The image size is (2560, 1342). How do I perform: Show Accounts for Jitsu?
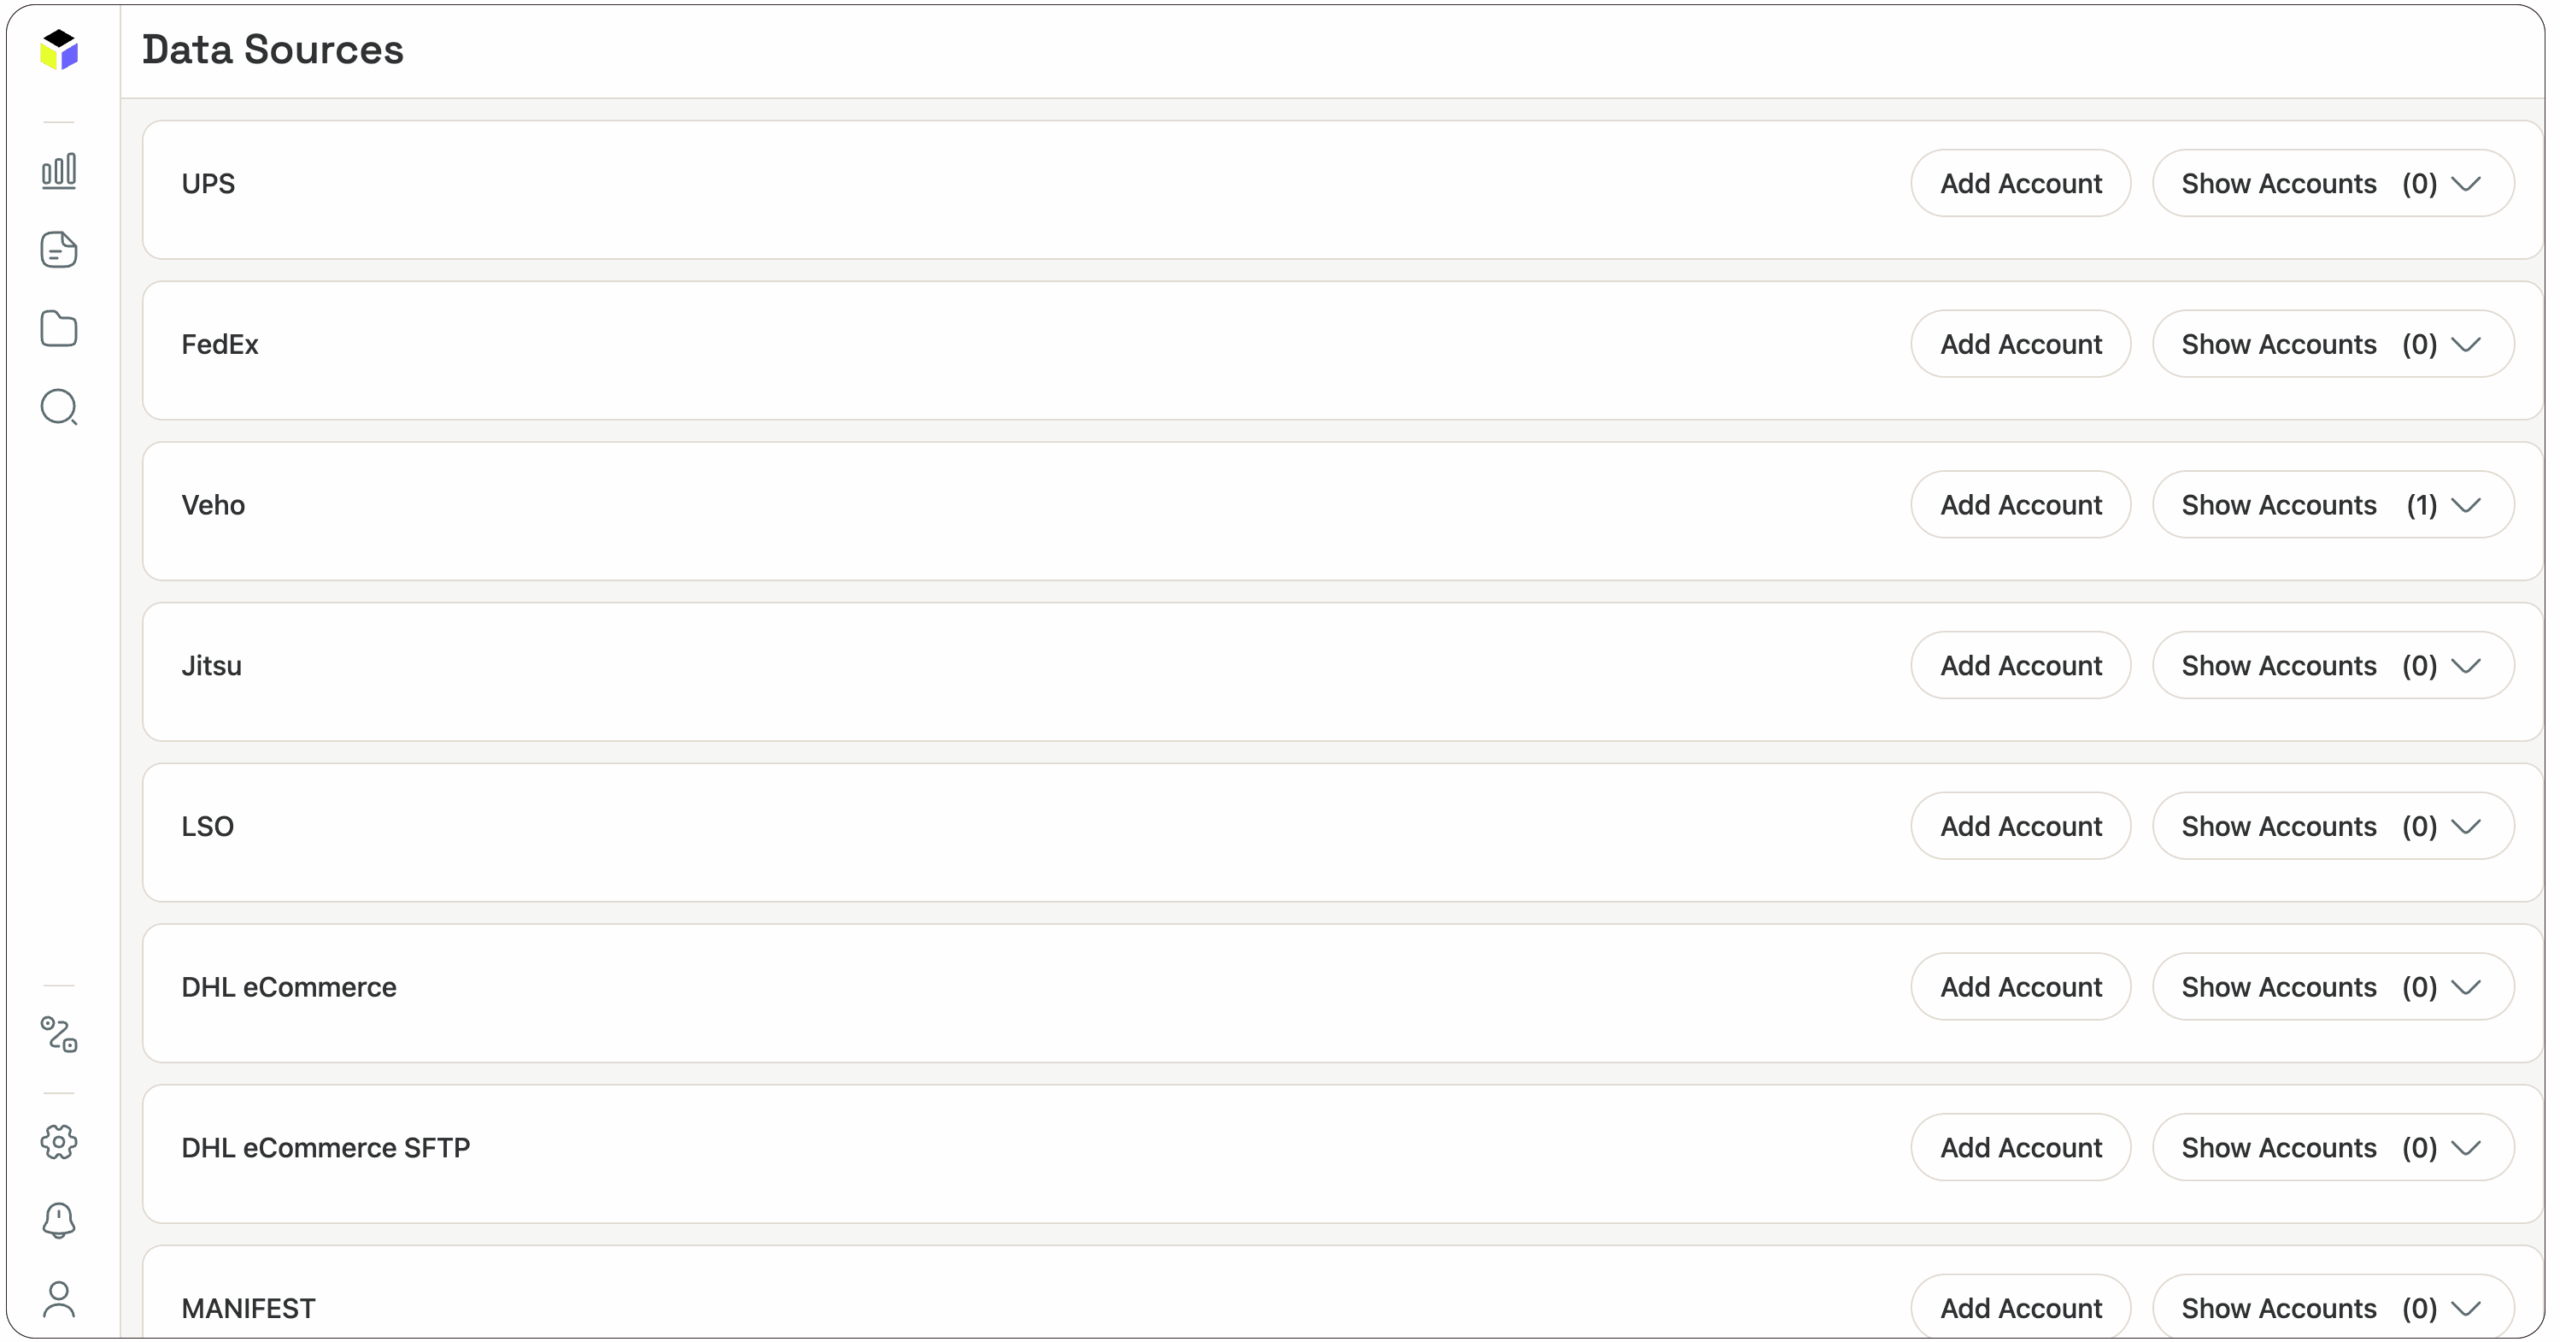click(x=2334, y=665)
